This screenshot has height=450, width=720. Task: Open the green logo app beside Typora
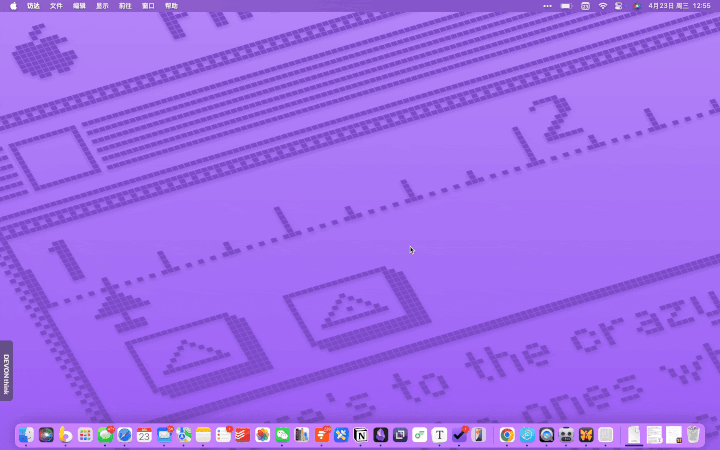420,435
